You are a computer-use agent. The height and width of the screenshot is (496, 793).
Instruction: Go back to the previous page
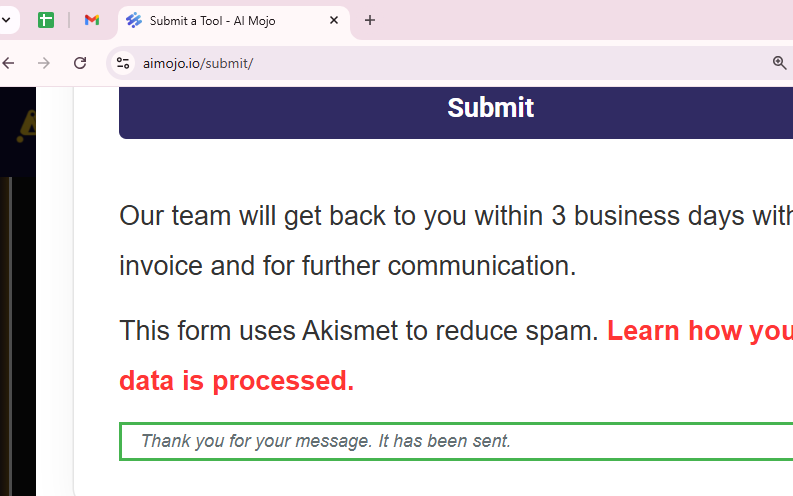click(9, 63)
